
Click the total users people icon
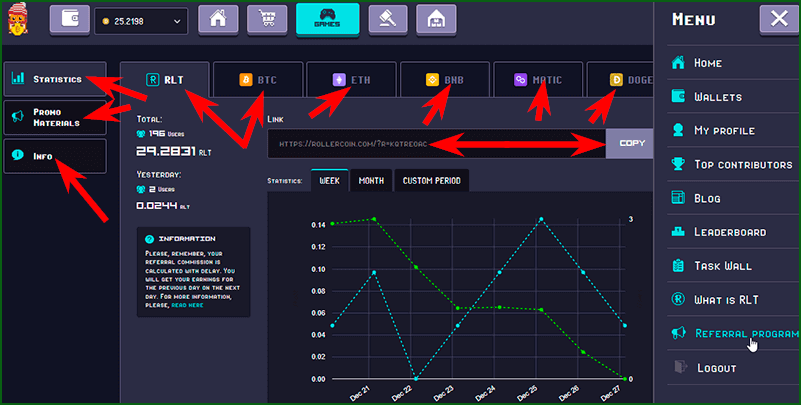coord(141,134)
